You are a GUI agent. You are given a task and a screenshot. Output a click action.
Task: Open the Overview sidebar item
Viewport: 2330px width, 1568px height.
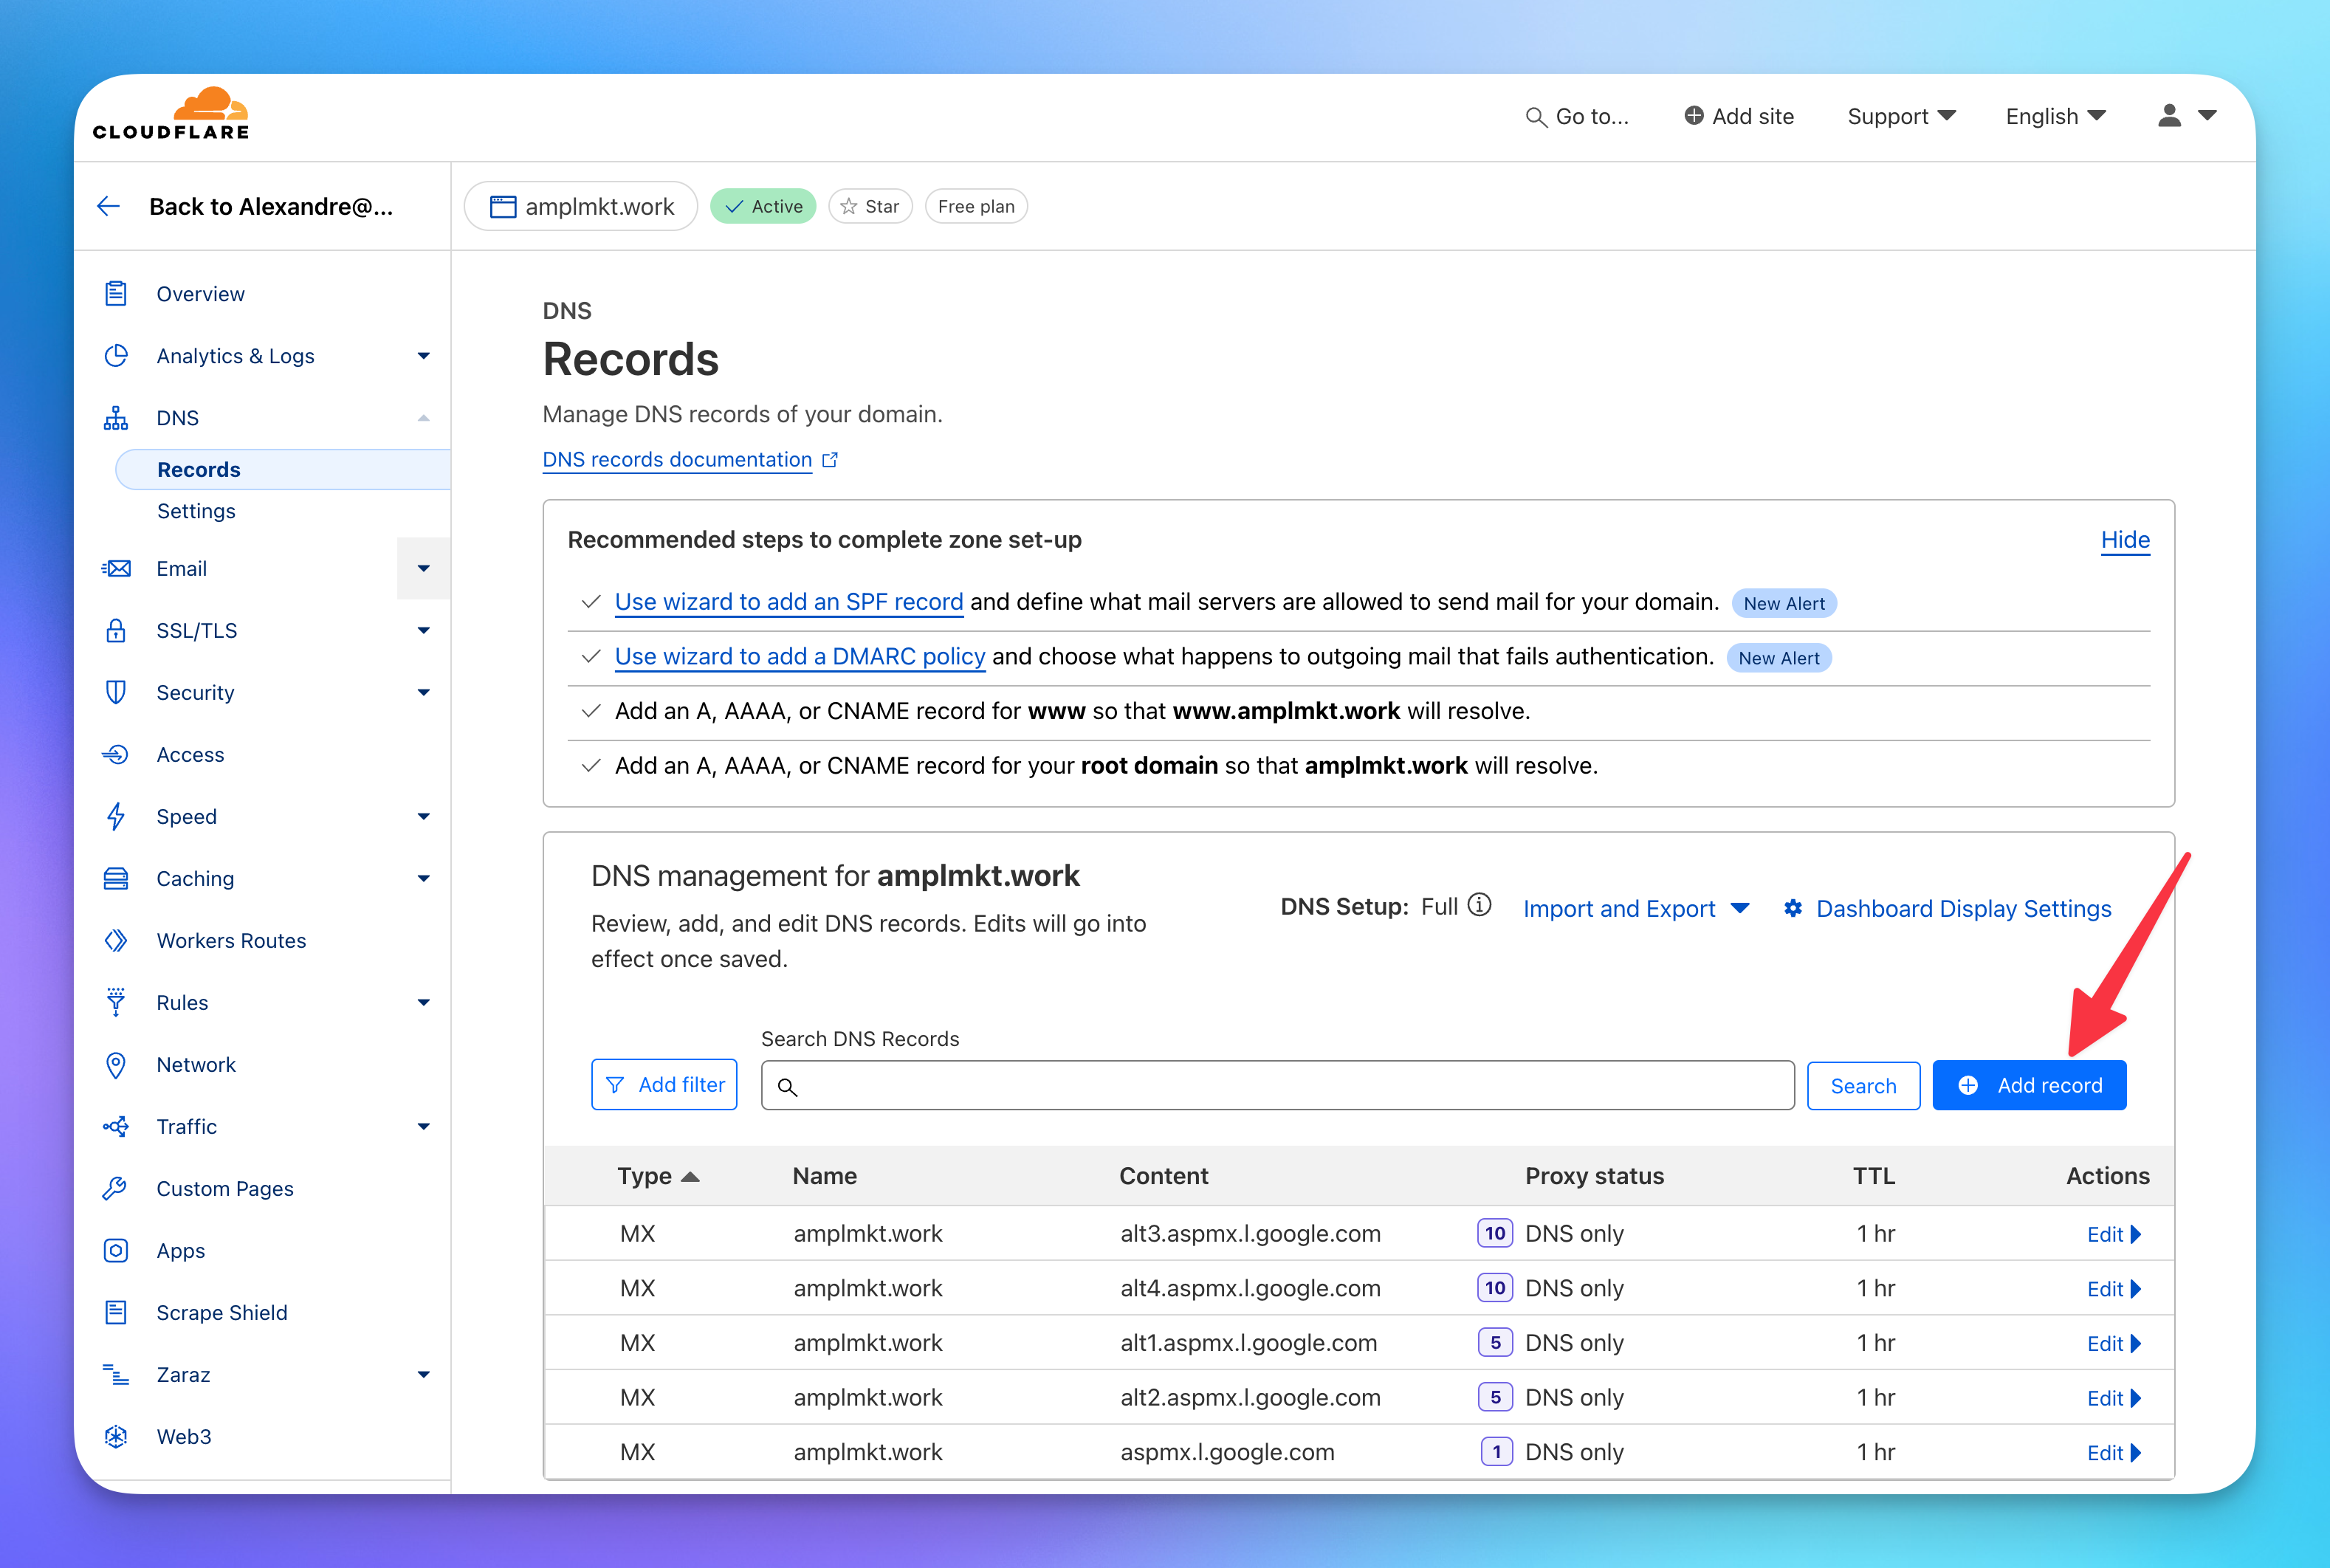(200, 294)
